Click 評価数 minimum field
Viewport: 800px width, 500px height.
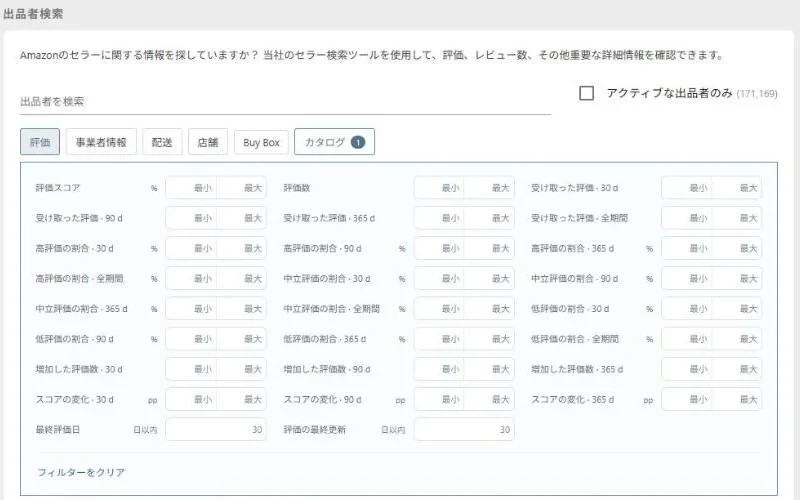(439, 188)
